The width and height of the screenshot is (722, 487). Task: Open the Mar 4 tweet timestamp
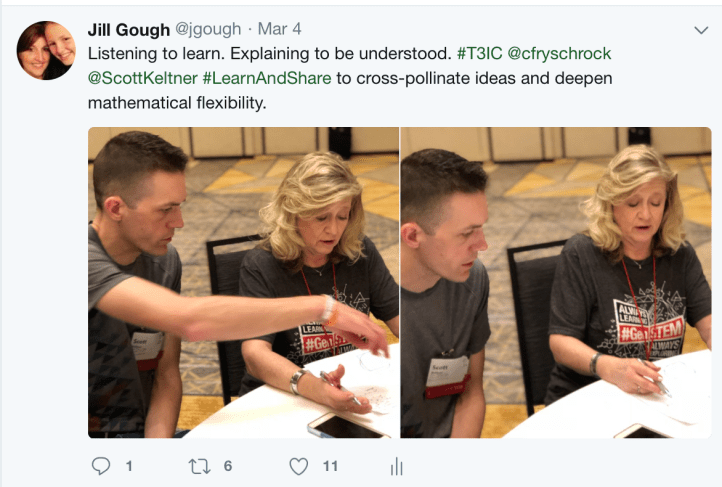pyautogui.click(x=279, y=29)
